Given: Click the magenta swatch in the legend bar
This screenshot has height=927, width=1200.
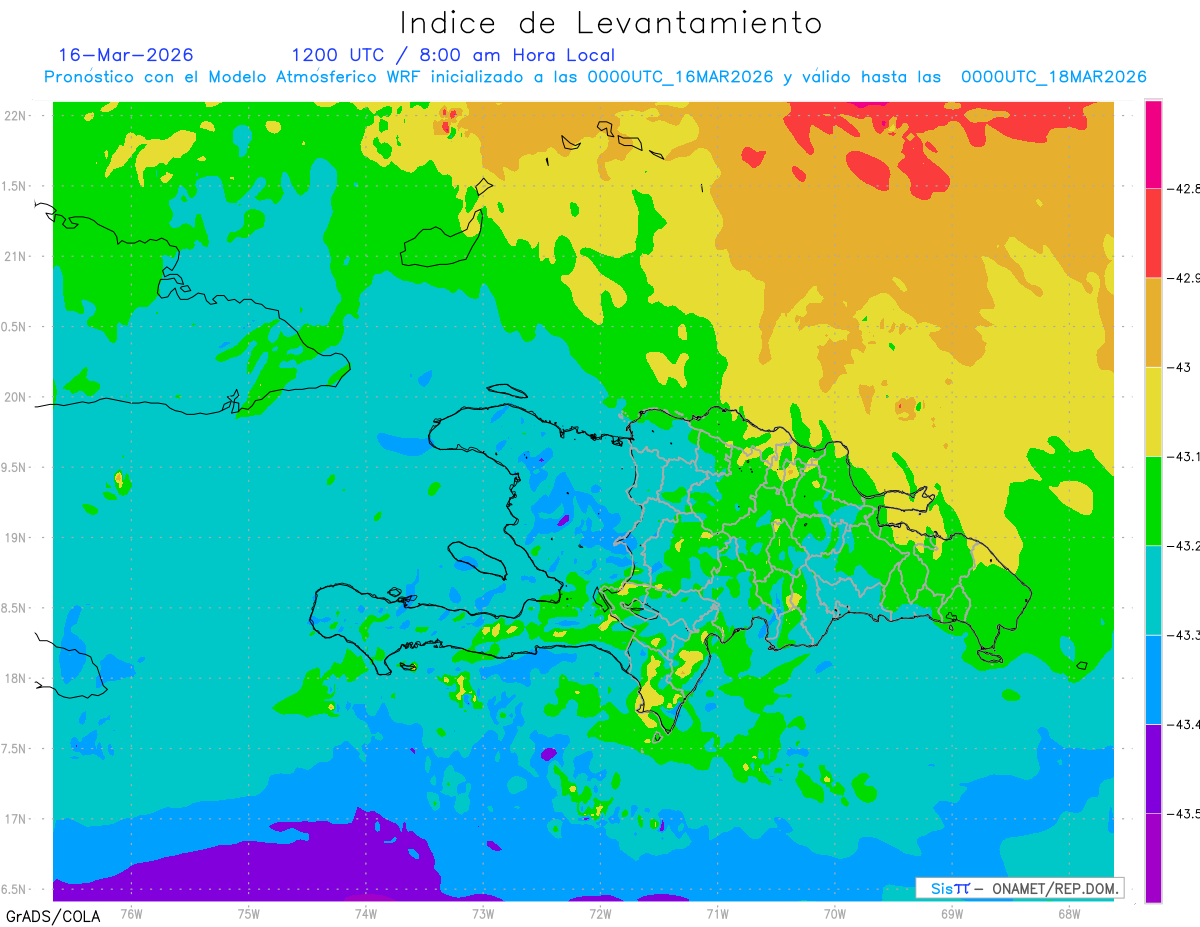Looking at the screenshot, I should 1153,144.
